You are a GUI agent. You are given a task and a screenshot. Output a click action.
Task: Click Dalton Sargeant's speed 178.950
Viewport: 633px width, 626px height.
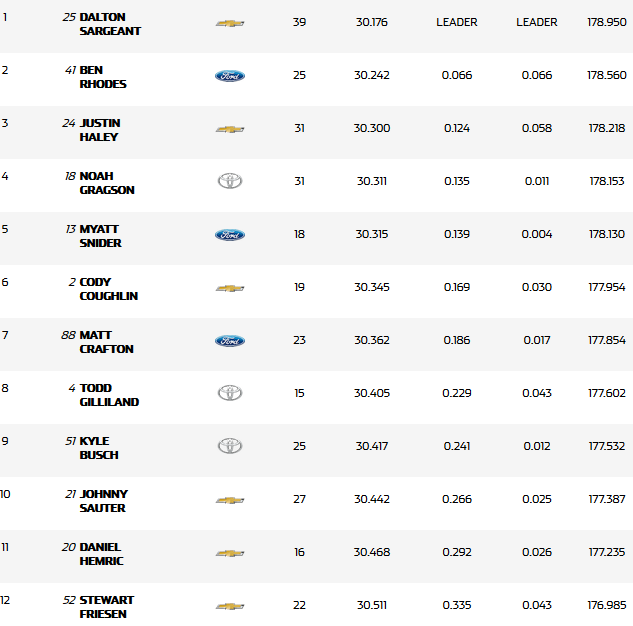coord(607,22)
